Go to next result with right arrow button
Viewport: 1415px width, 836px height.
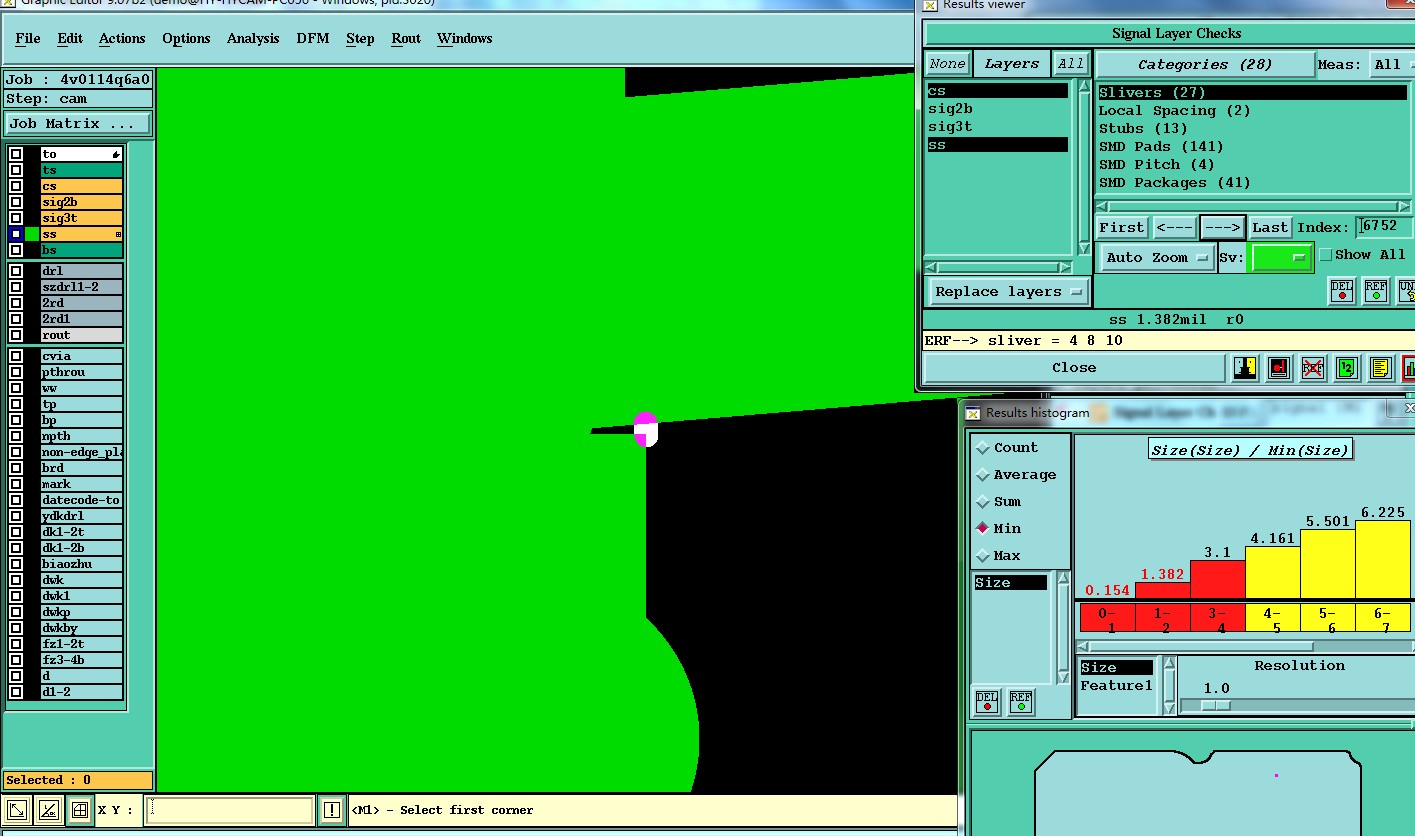(x=1222, y=228)
